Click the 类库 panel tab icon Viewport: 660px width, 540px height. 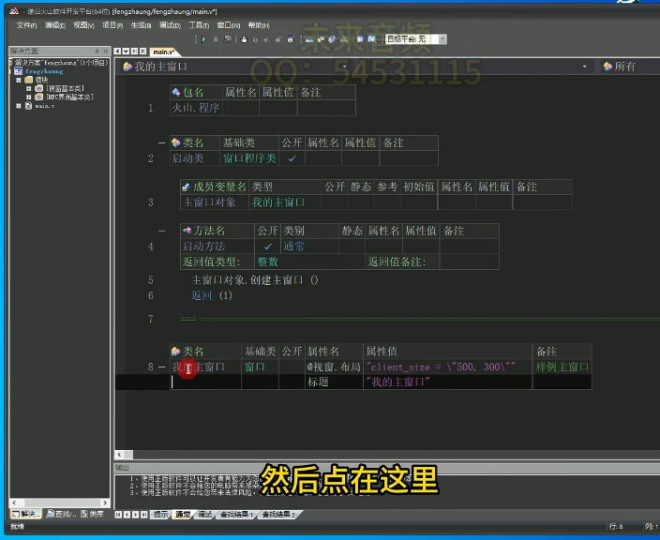pos(83,514)
